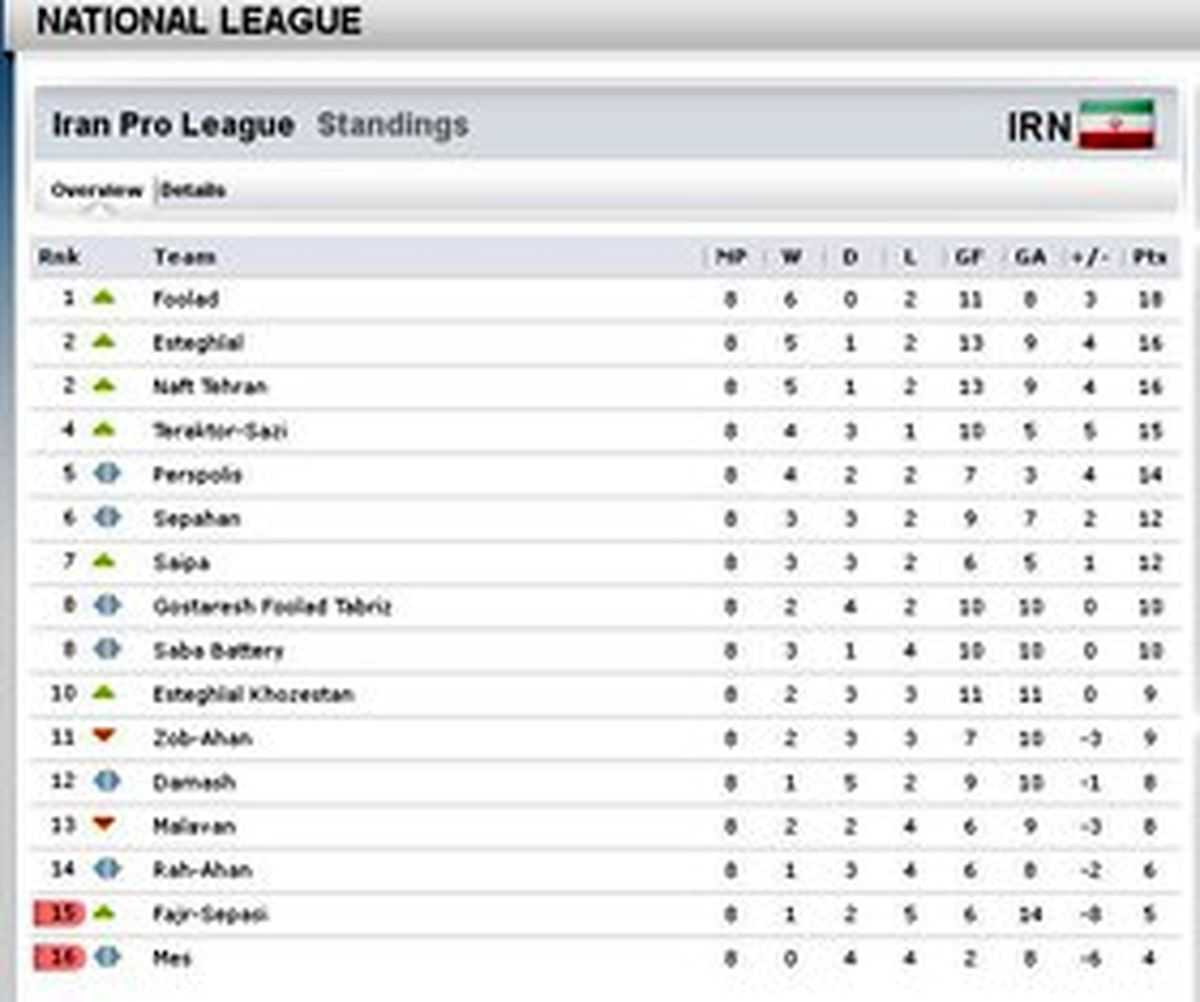Click the blue unchanged icon next to Damash
Image resolution: width=1200 pixels, height=1002 pixels.
(107, 781)
